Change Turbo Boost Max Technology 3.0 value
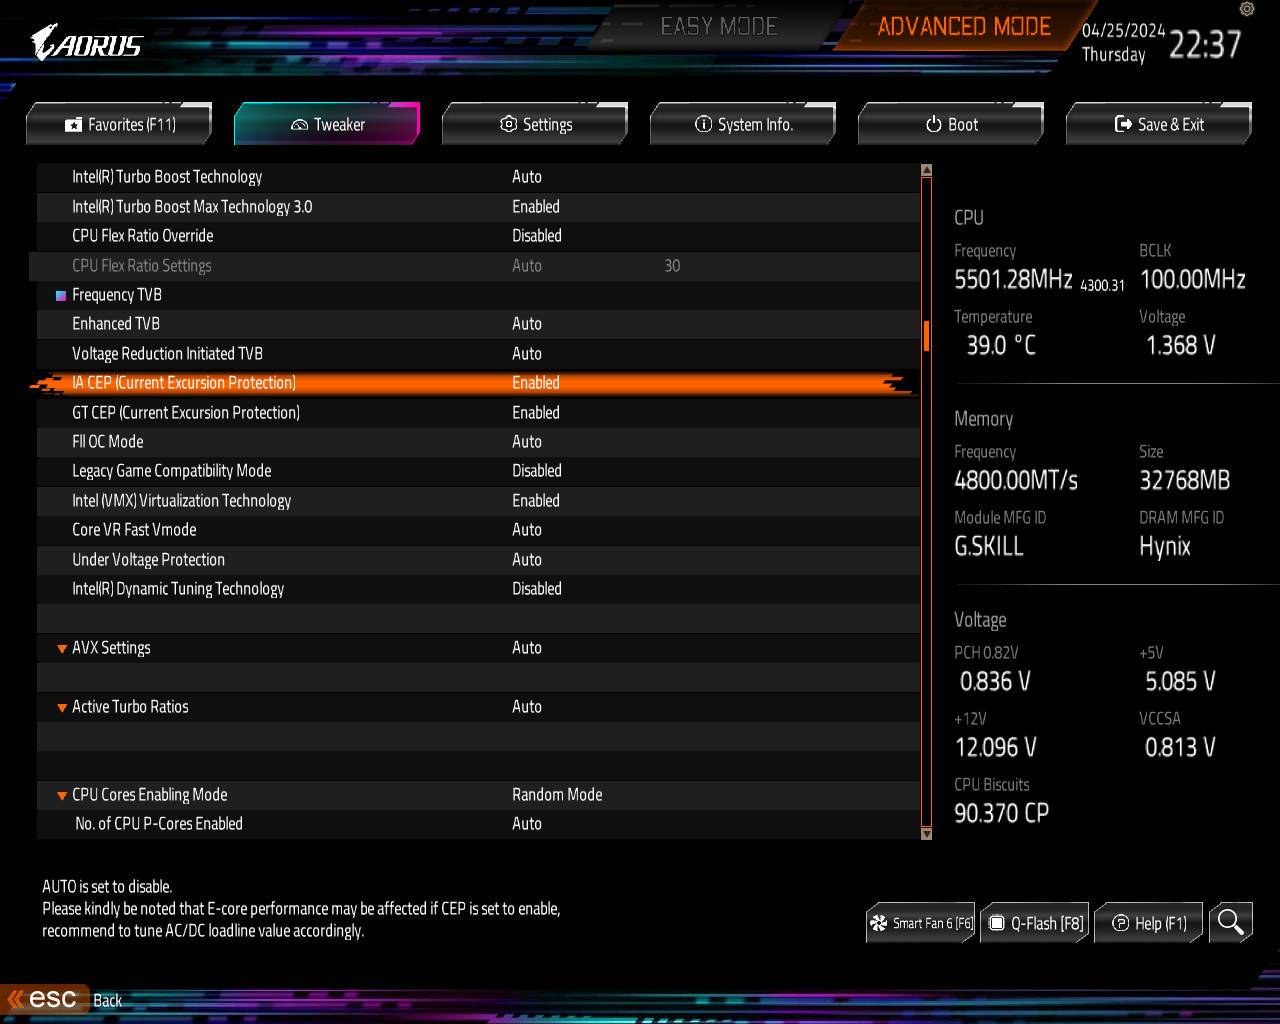1280x1024 pixels. pos(536,207)
